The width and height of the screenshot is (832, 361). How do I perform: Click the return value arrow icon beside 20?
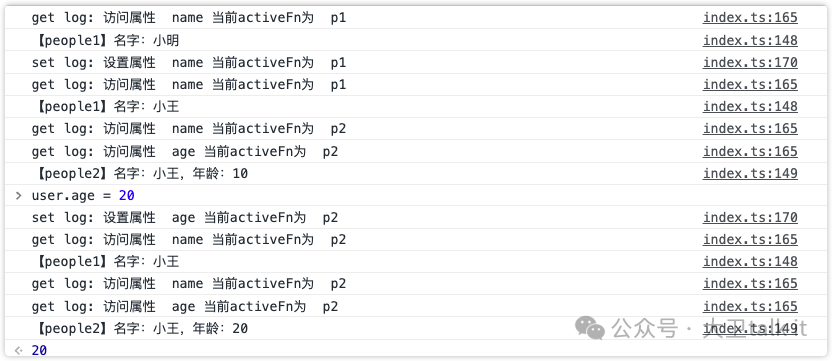[x=19, y=350]
